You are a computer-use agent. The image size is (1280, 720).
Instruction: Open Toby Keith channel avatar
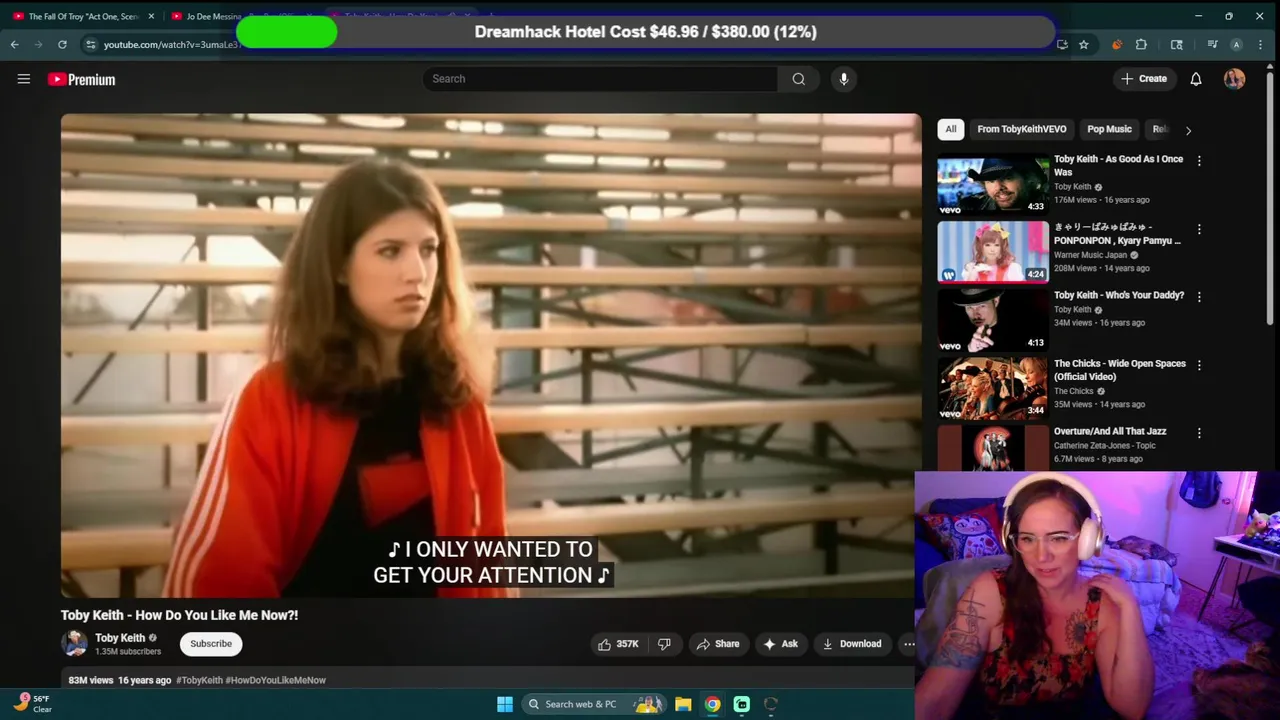point(74,644)
